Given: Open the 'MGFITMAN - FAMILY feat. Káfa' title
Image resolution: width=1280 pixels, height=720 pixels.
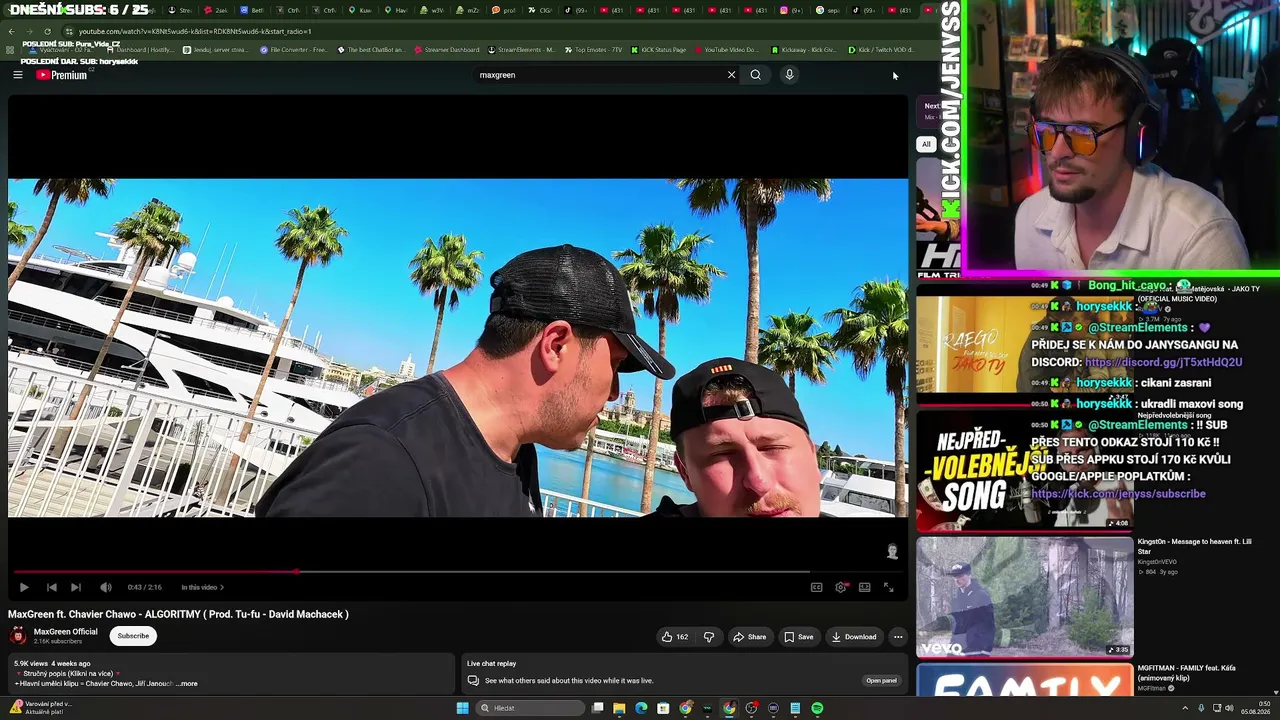Looking at the screenshot, I should pos(1186,674).
